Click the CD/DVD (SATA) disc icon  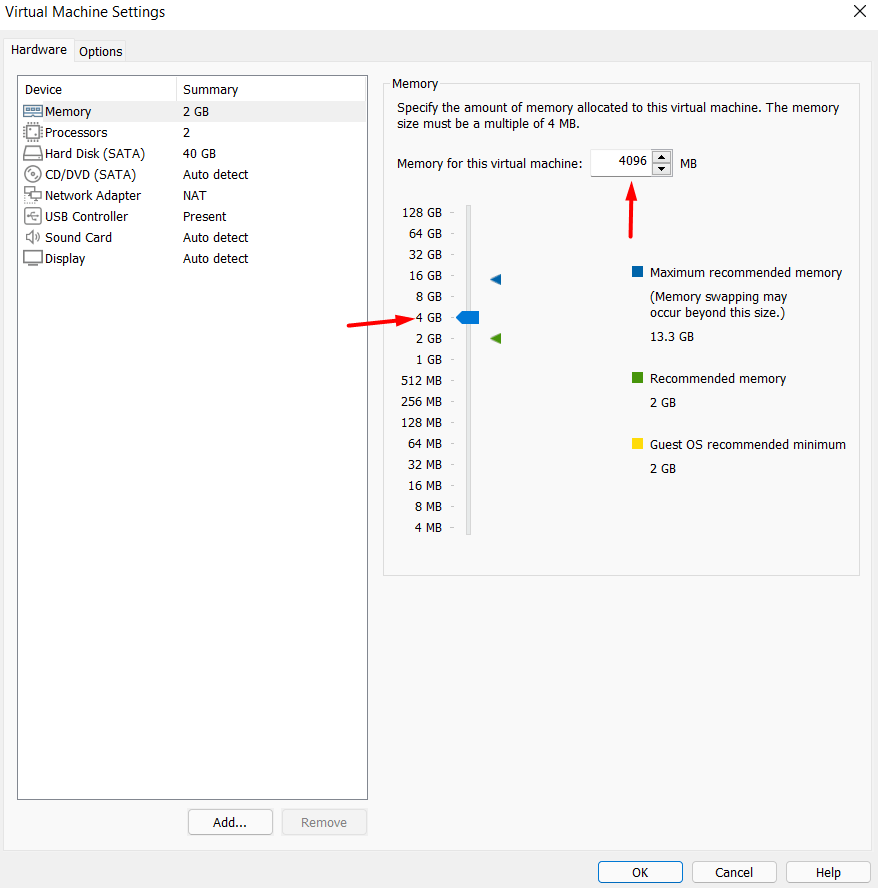pyautogui.click(x=32, y=175)
